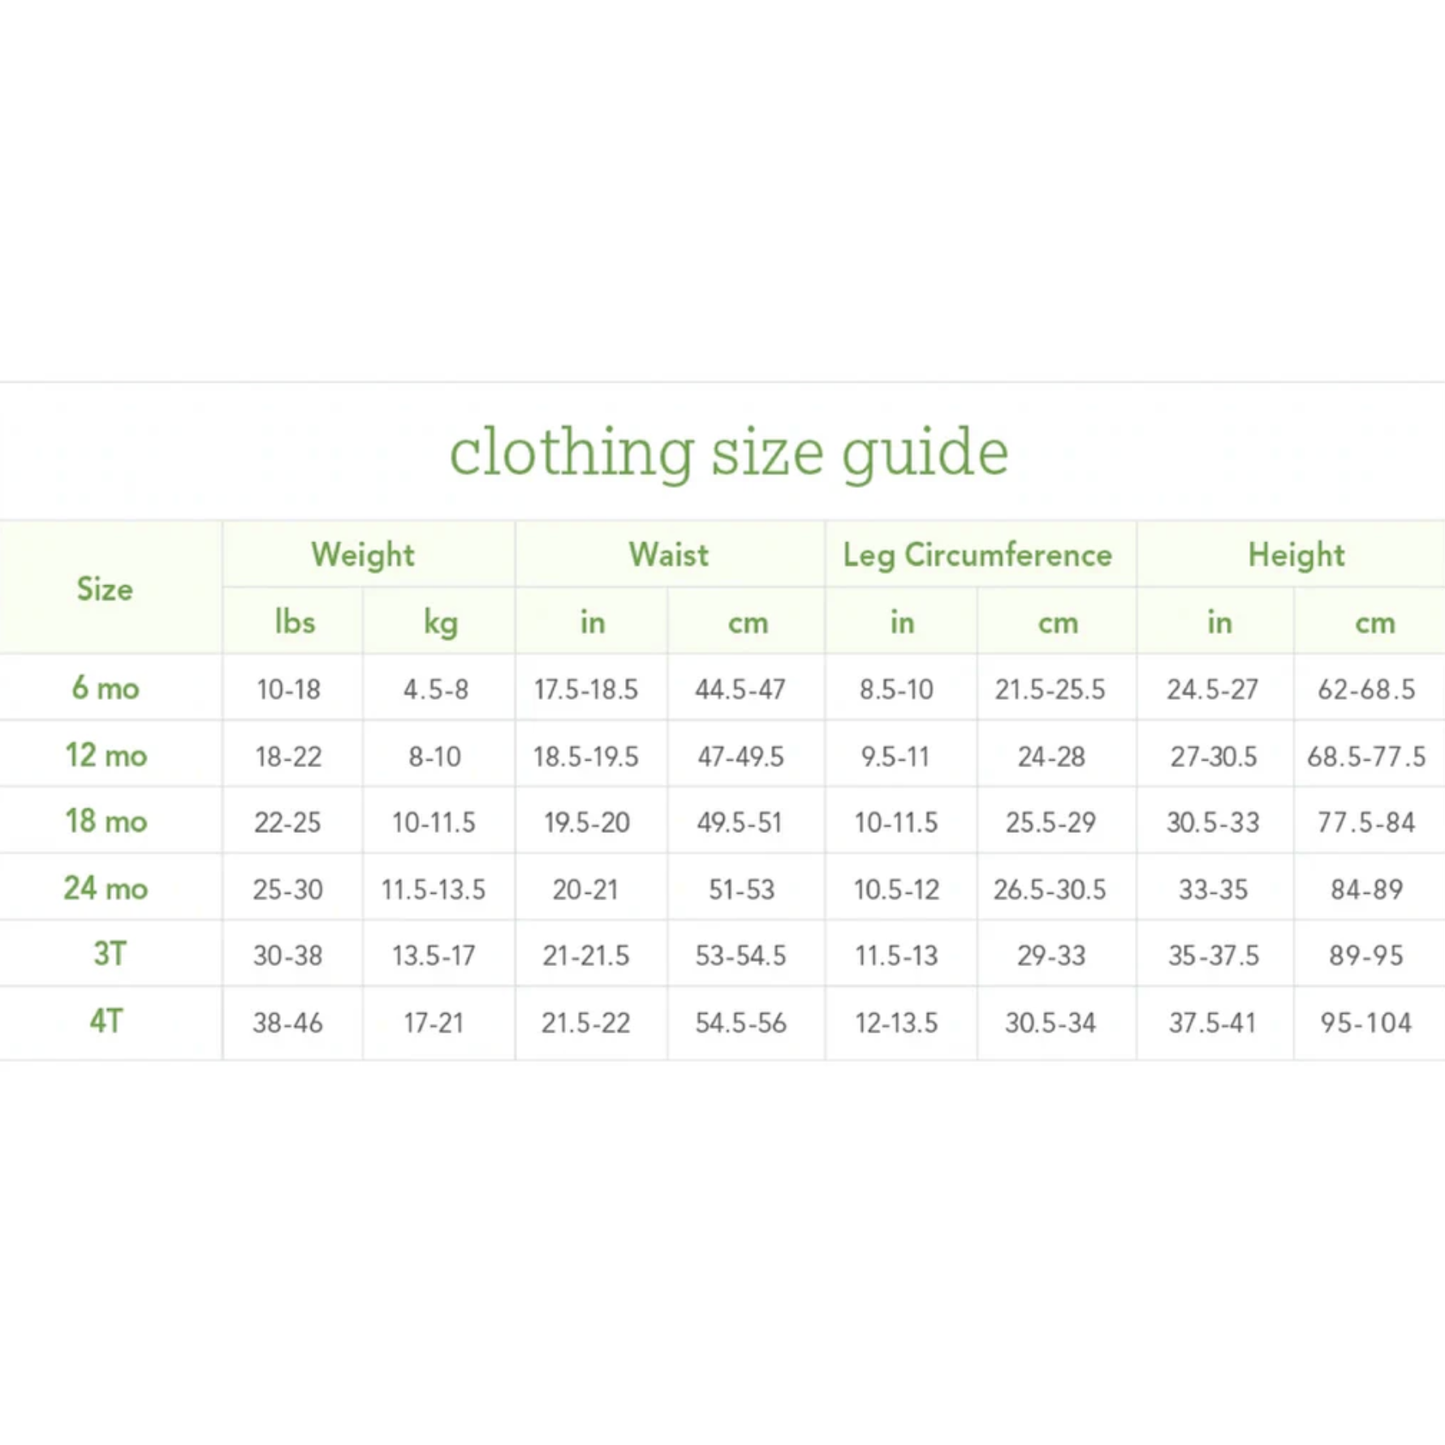The width and height of the screenshot is (1445, 1445).
Task: Click the 4T size row label
Action: point(106,1022)
